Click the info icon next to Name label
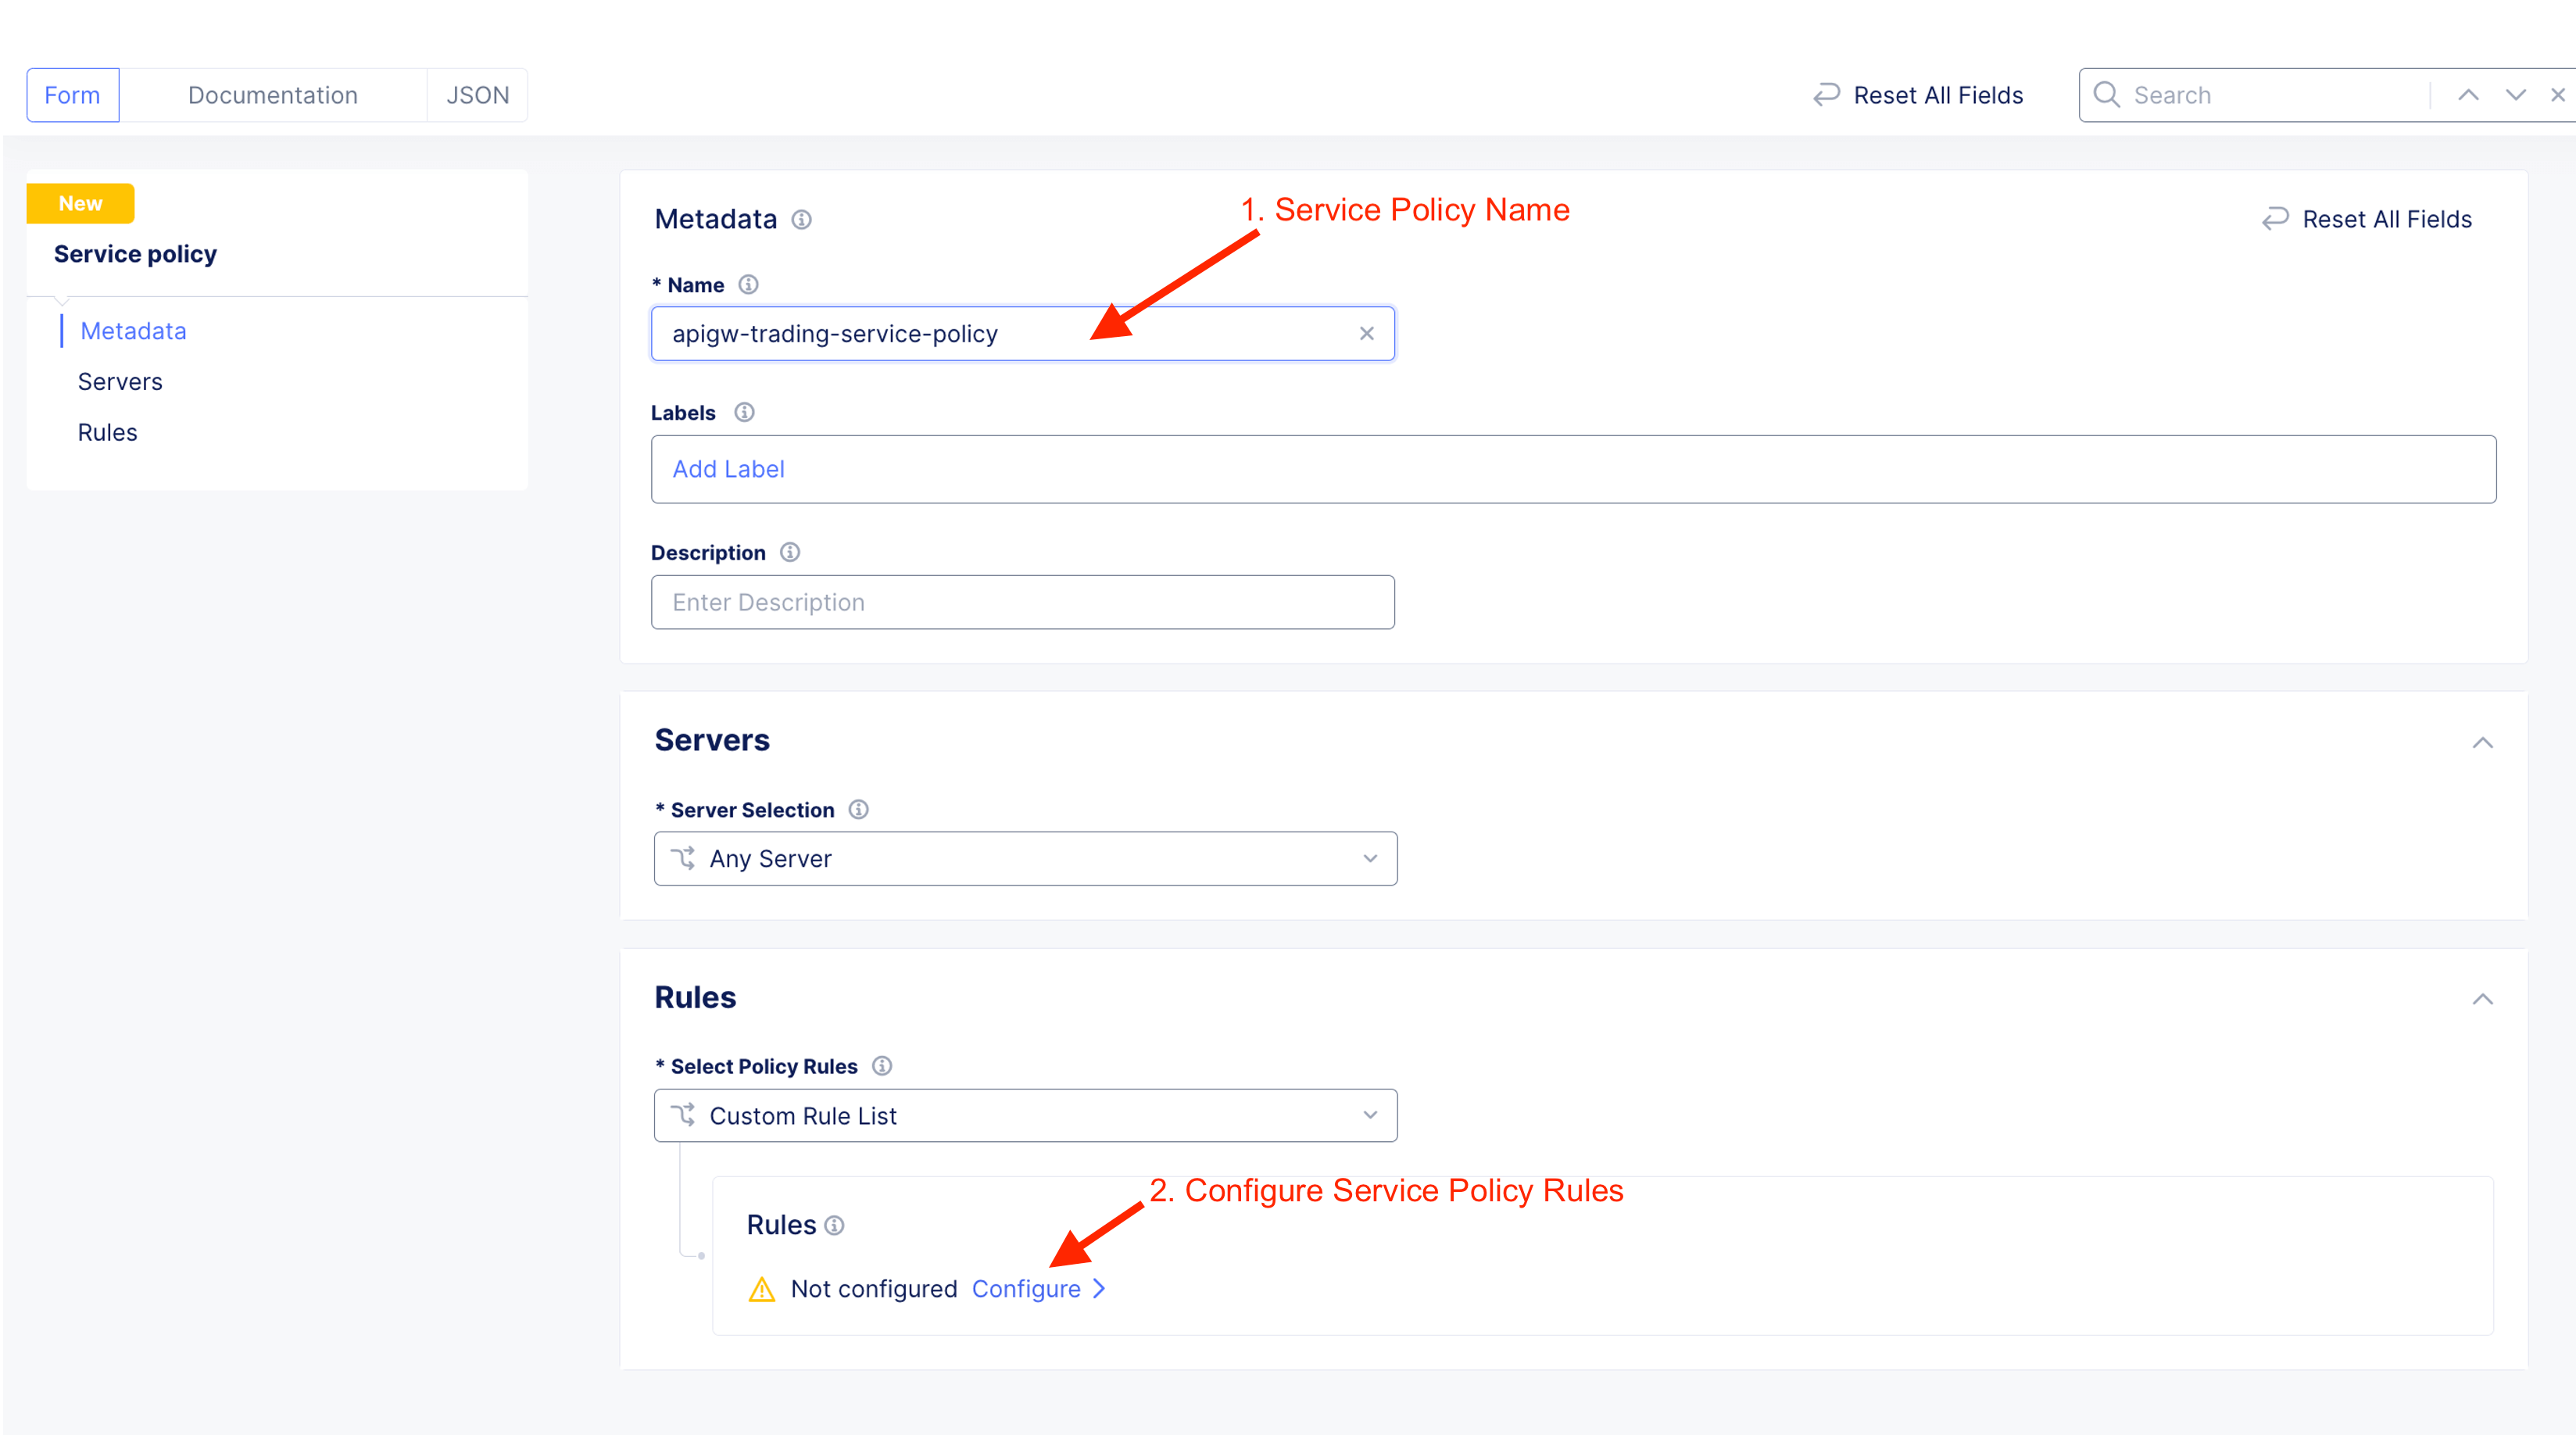Image resolution: width=2576 pixels, height=1435 pixels. [x=748, y=285]
